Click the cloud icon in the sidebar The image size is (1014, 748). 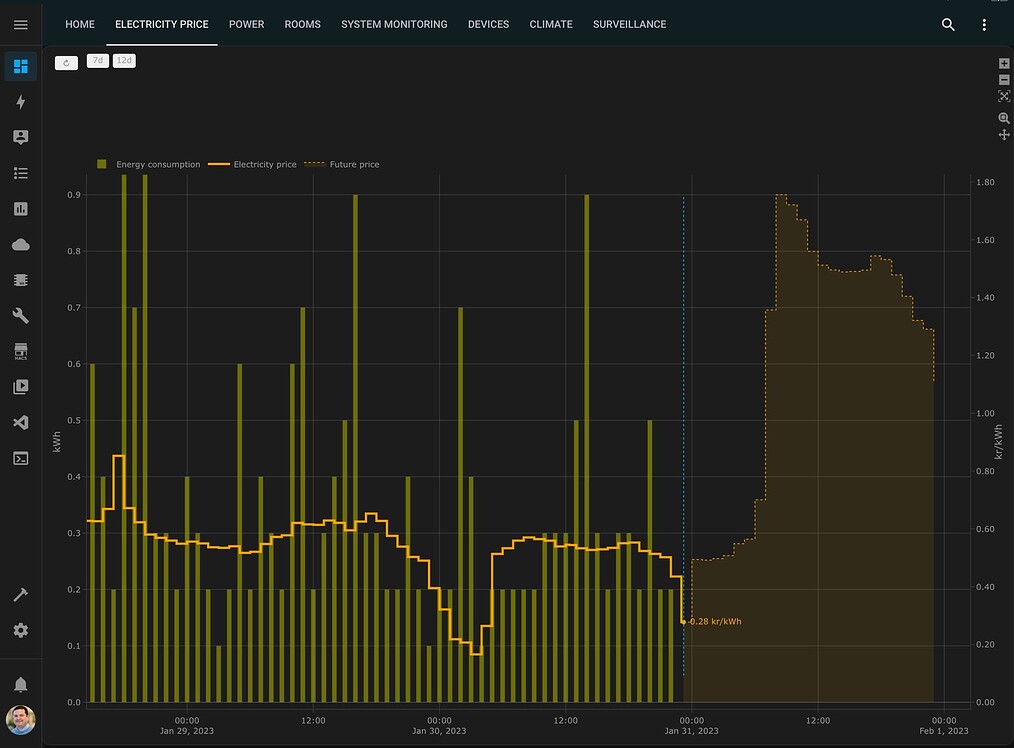tap(20, 244)
